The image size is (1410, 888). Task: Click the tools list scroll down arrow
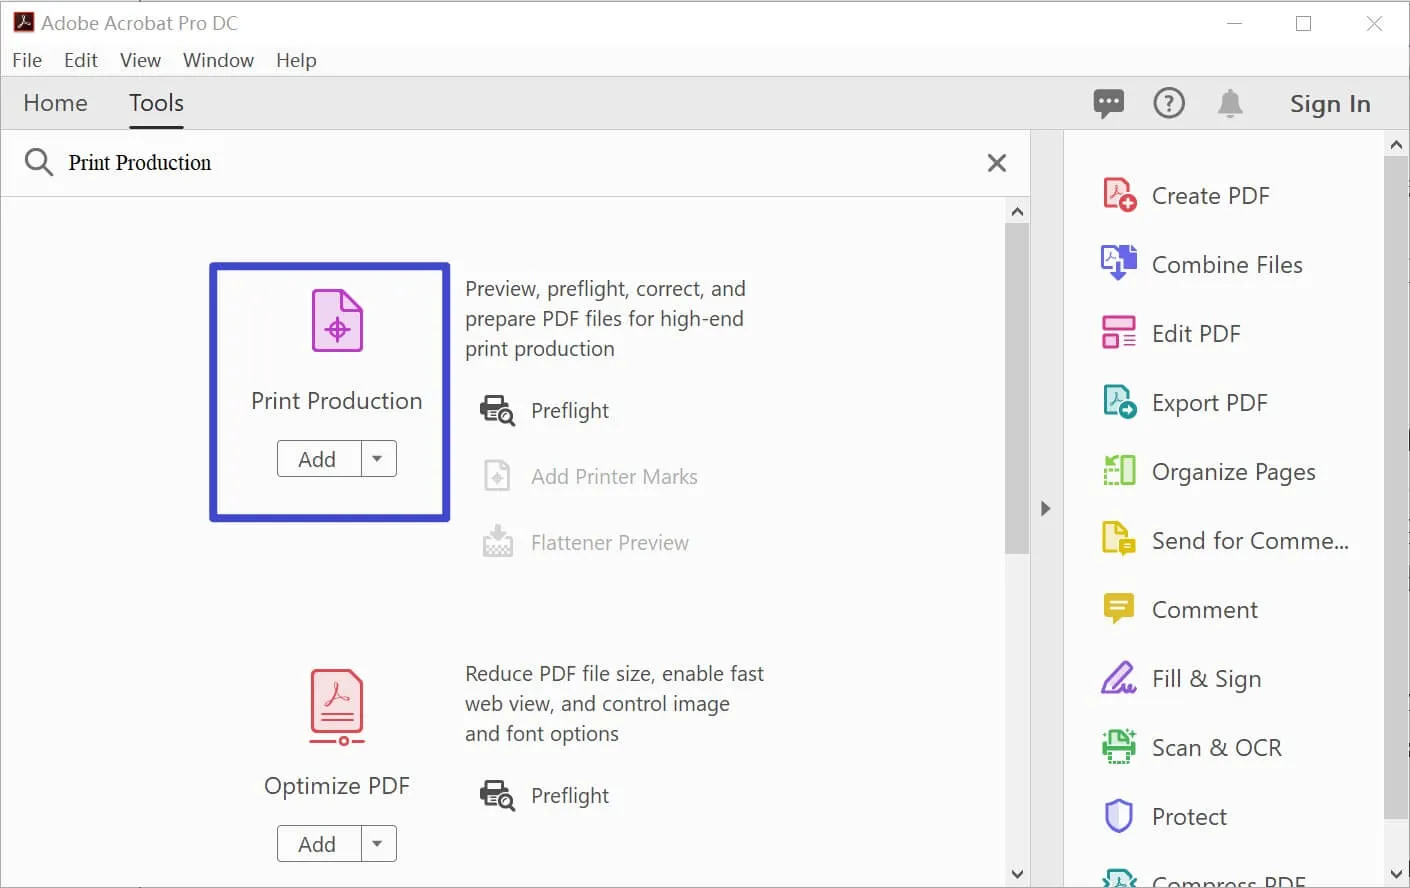tap(1017, 874)
